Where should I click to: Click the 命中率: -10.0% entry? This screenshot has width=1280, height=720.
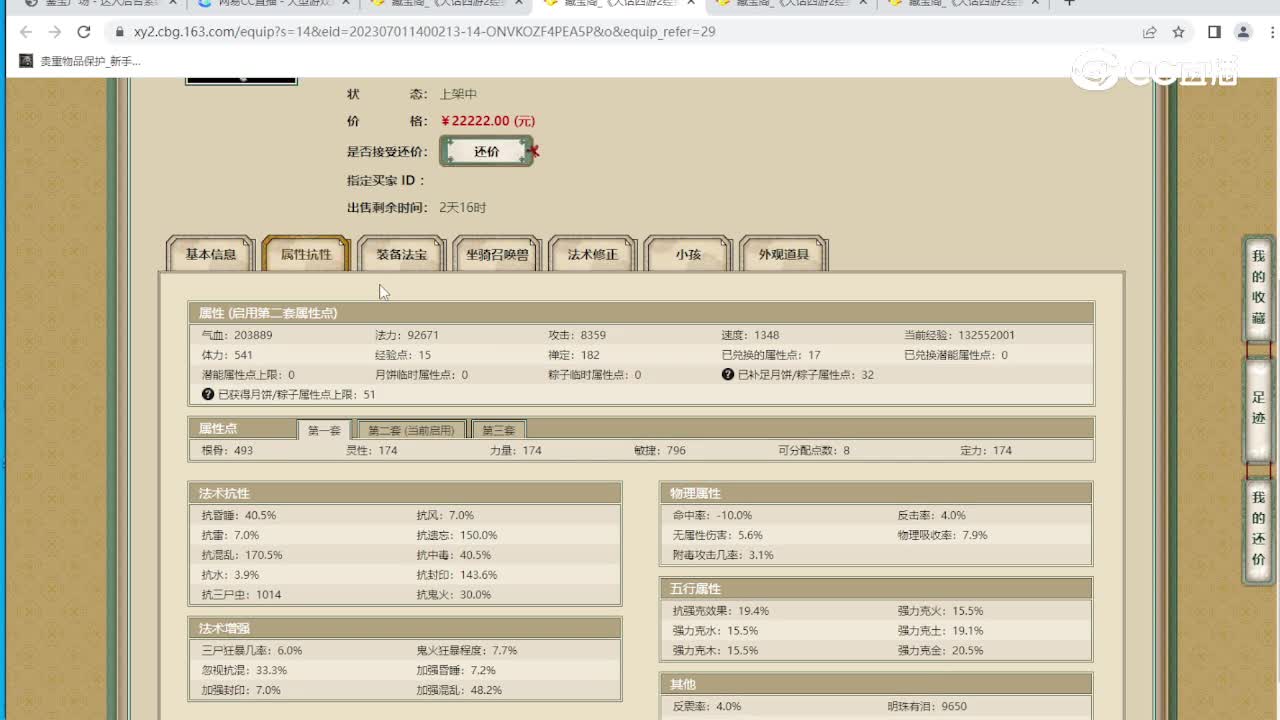pos(712,515)
